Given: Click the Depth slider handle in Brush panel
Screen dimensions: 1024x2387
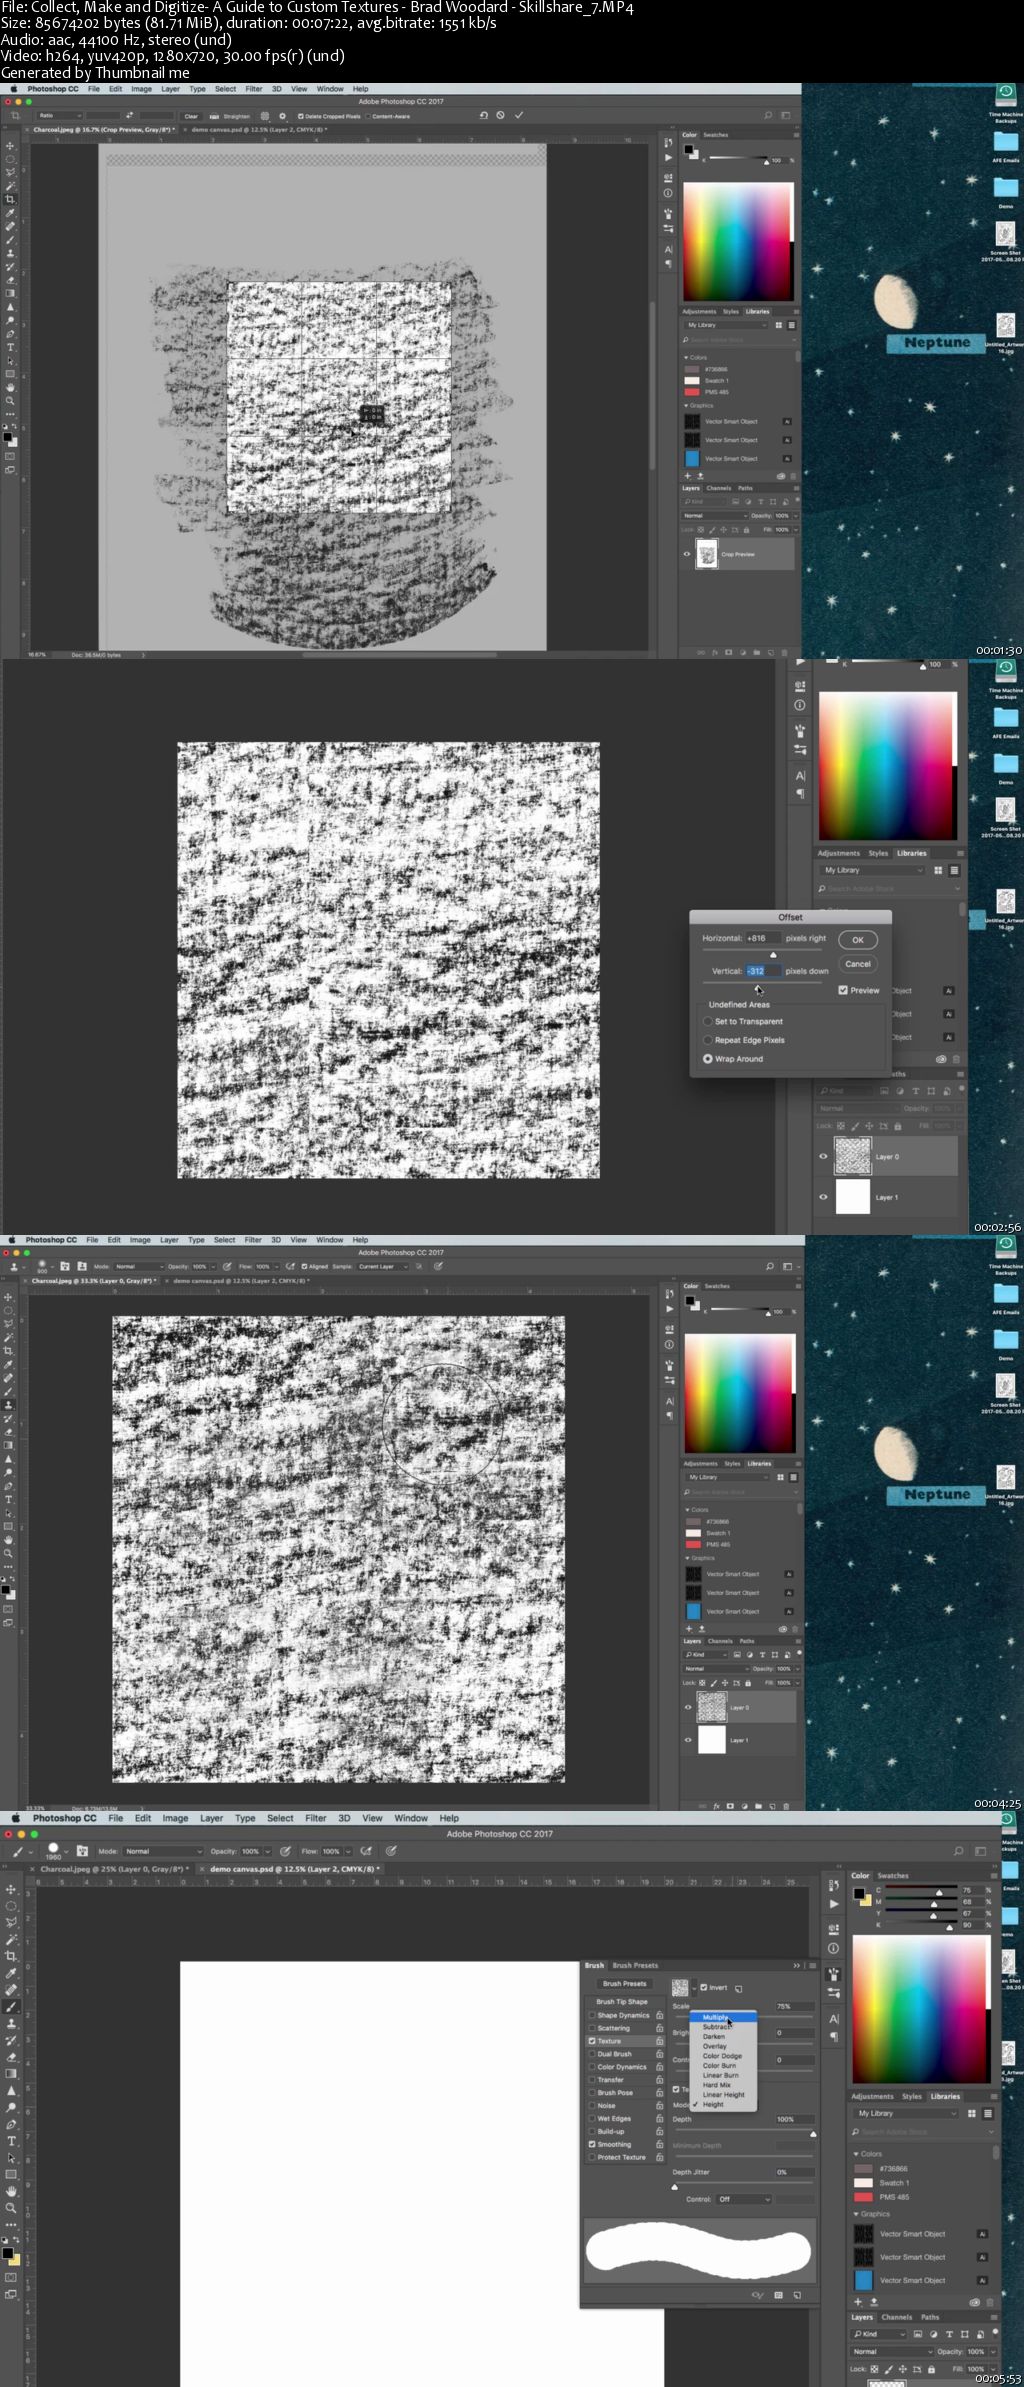Looking at the screenshot, I should 813,2134.
